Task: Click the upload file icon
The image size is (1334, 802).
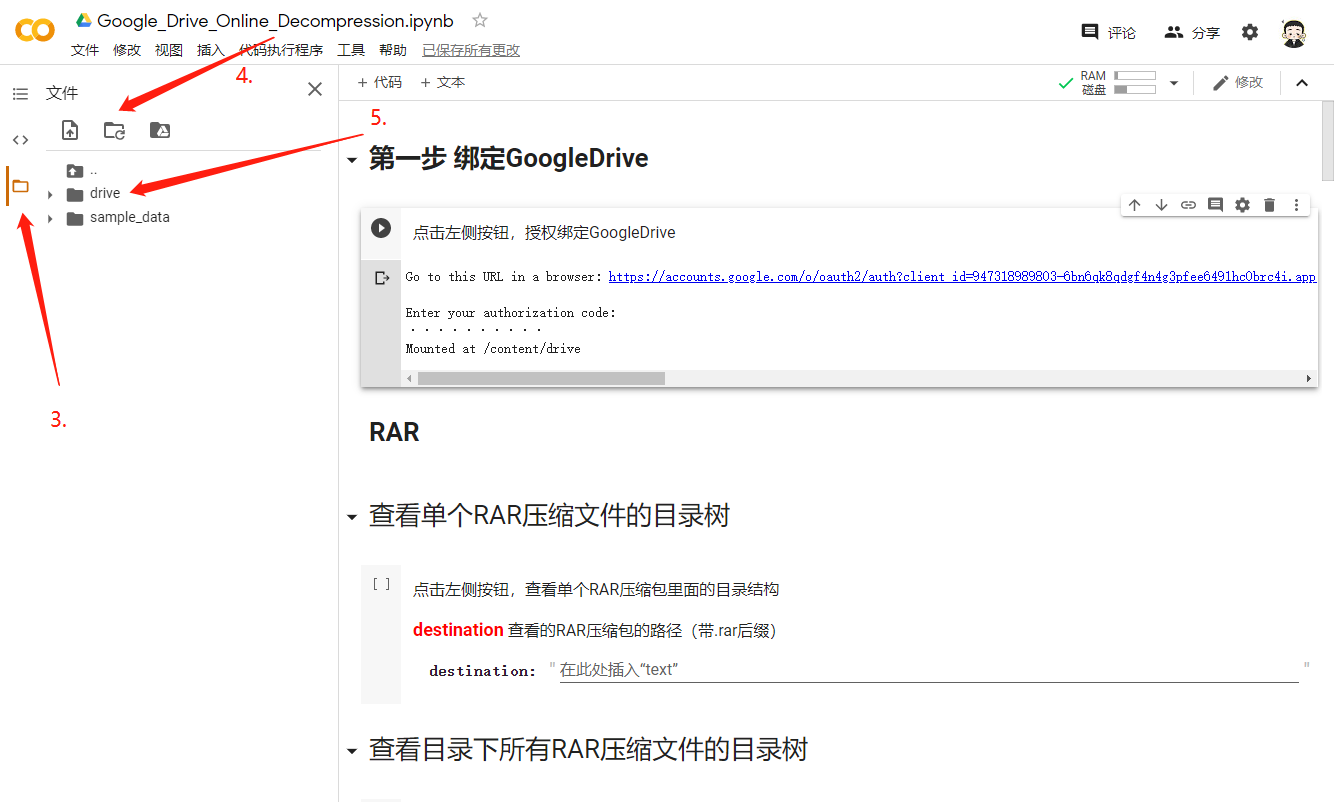Action: 70,130
